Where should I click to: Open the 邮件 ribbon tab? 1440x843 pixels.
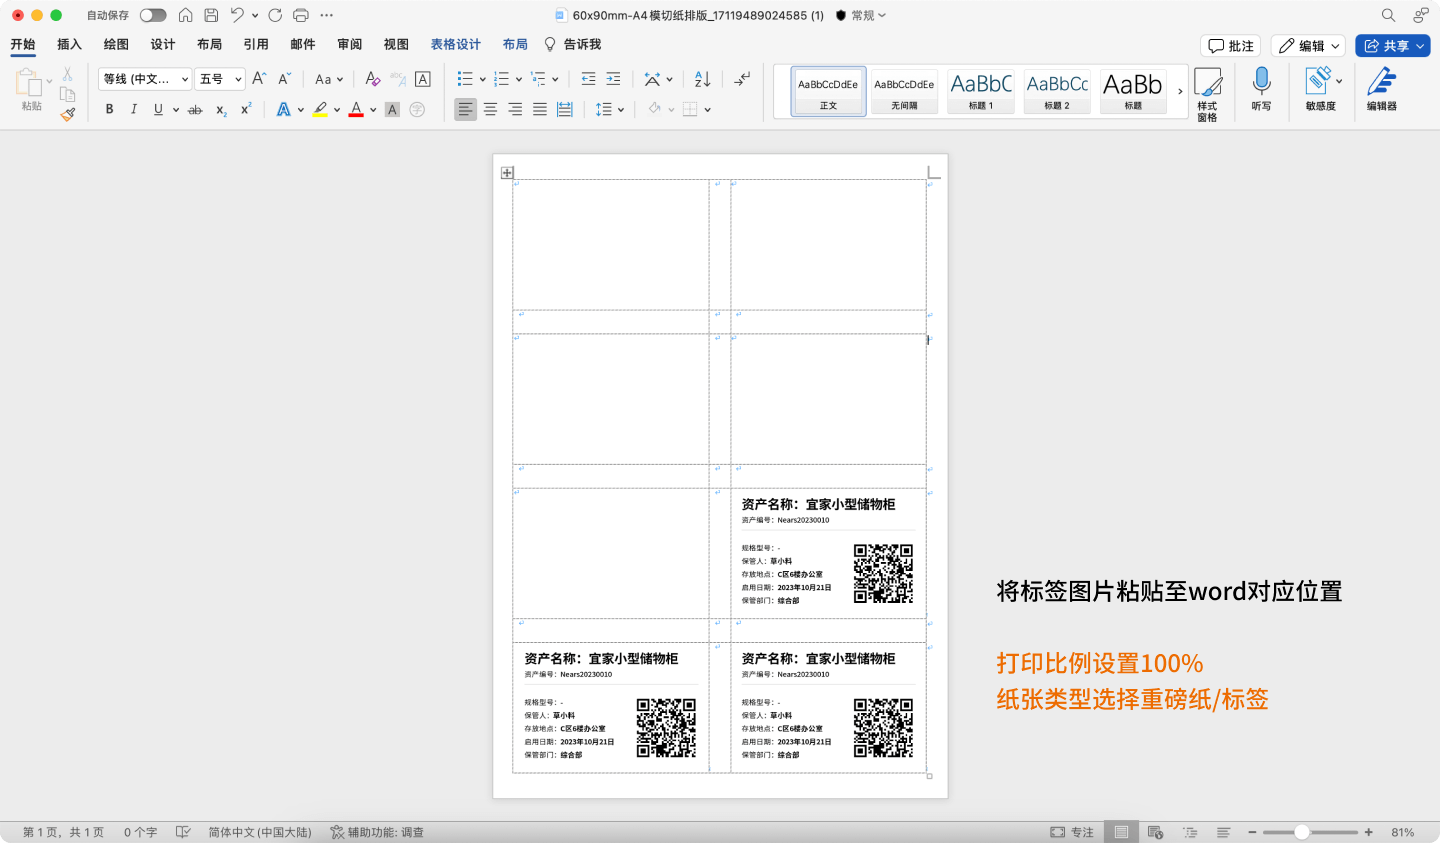(303, 44)
